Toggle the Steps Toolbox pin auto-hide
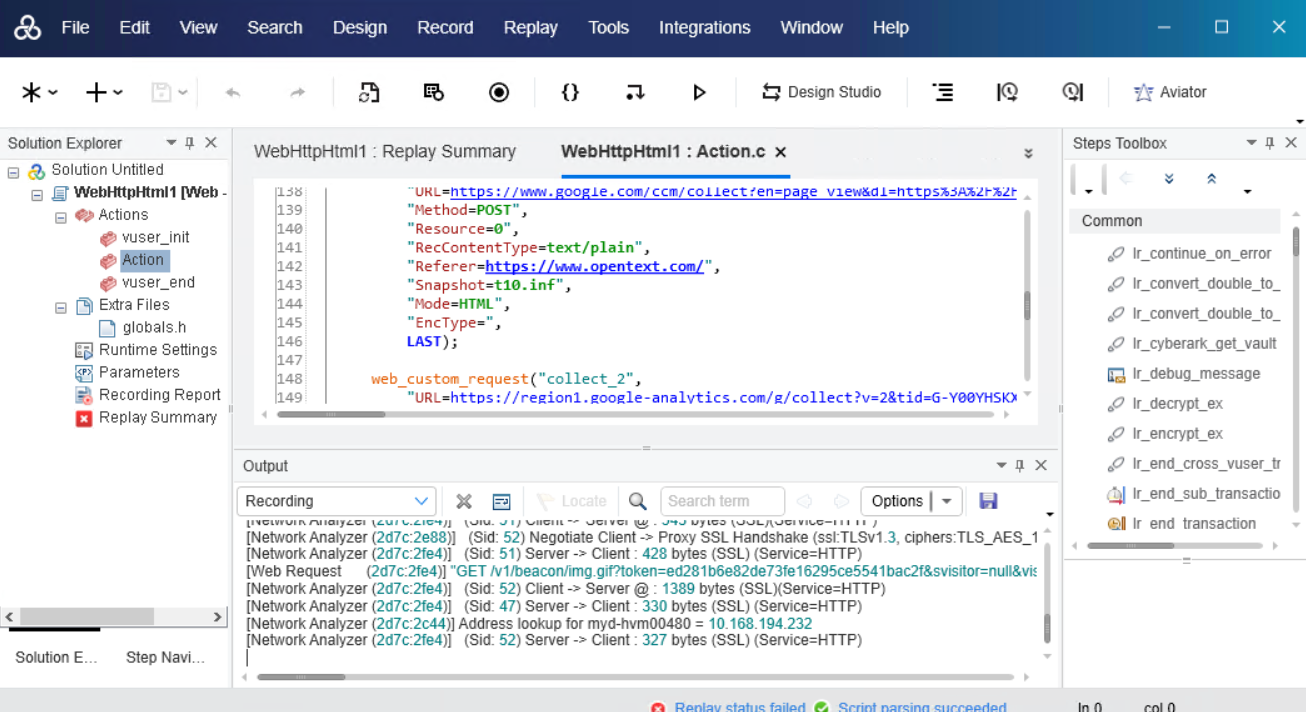Image resolution: width=1306 pixels, height=712 pixels. point(1270,143)
